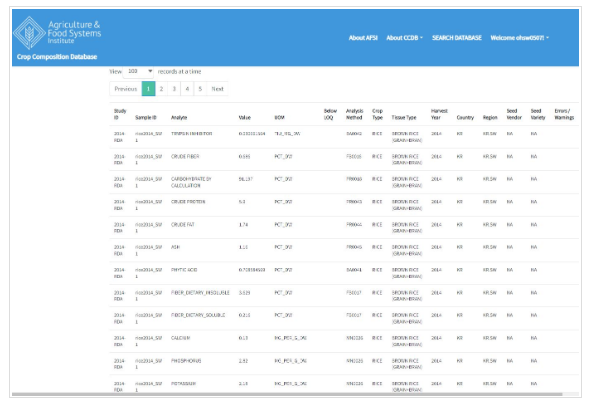Select the ASH analyte cell
Image resolution: width=591 pixels, height=413 pixels.
[175, 247]
